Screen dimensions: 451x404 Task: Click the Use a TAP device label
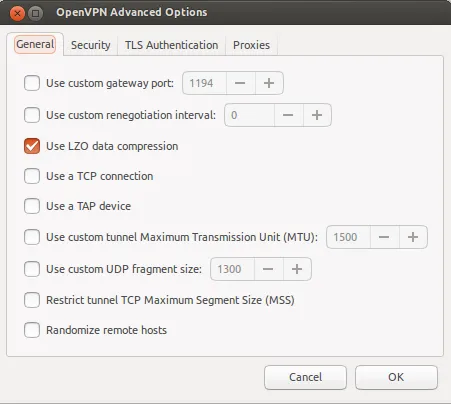(88, 206)
